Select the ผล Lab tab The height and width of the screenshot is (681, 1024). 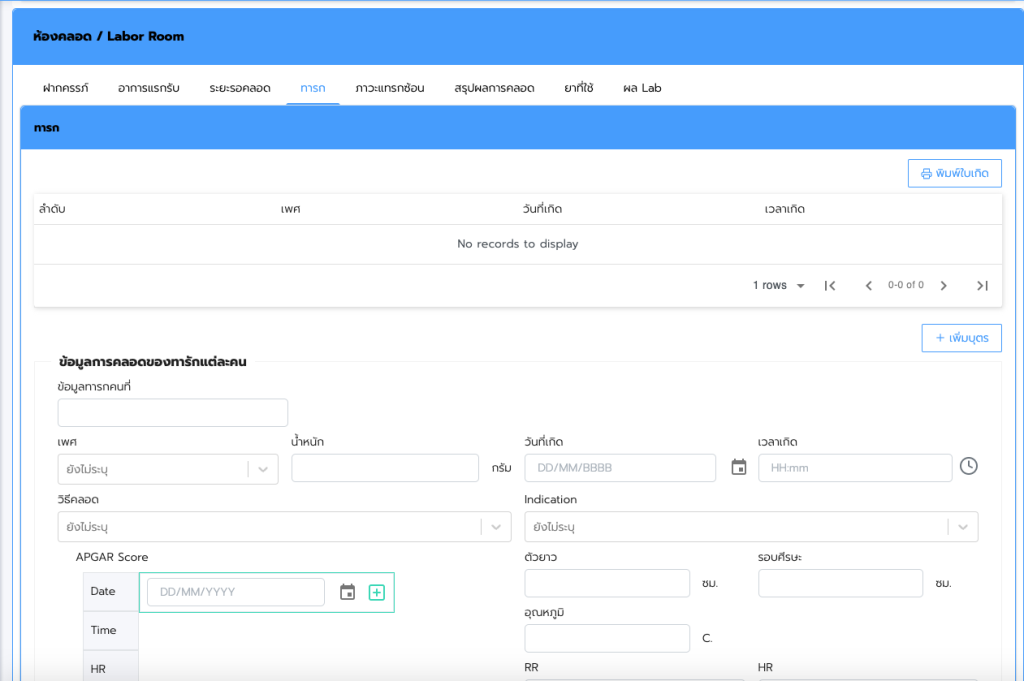(x=642, y=88)
